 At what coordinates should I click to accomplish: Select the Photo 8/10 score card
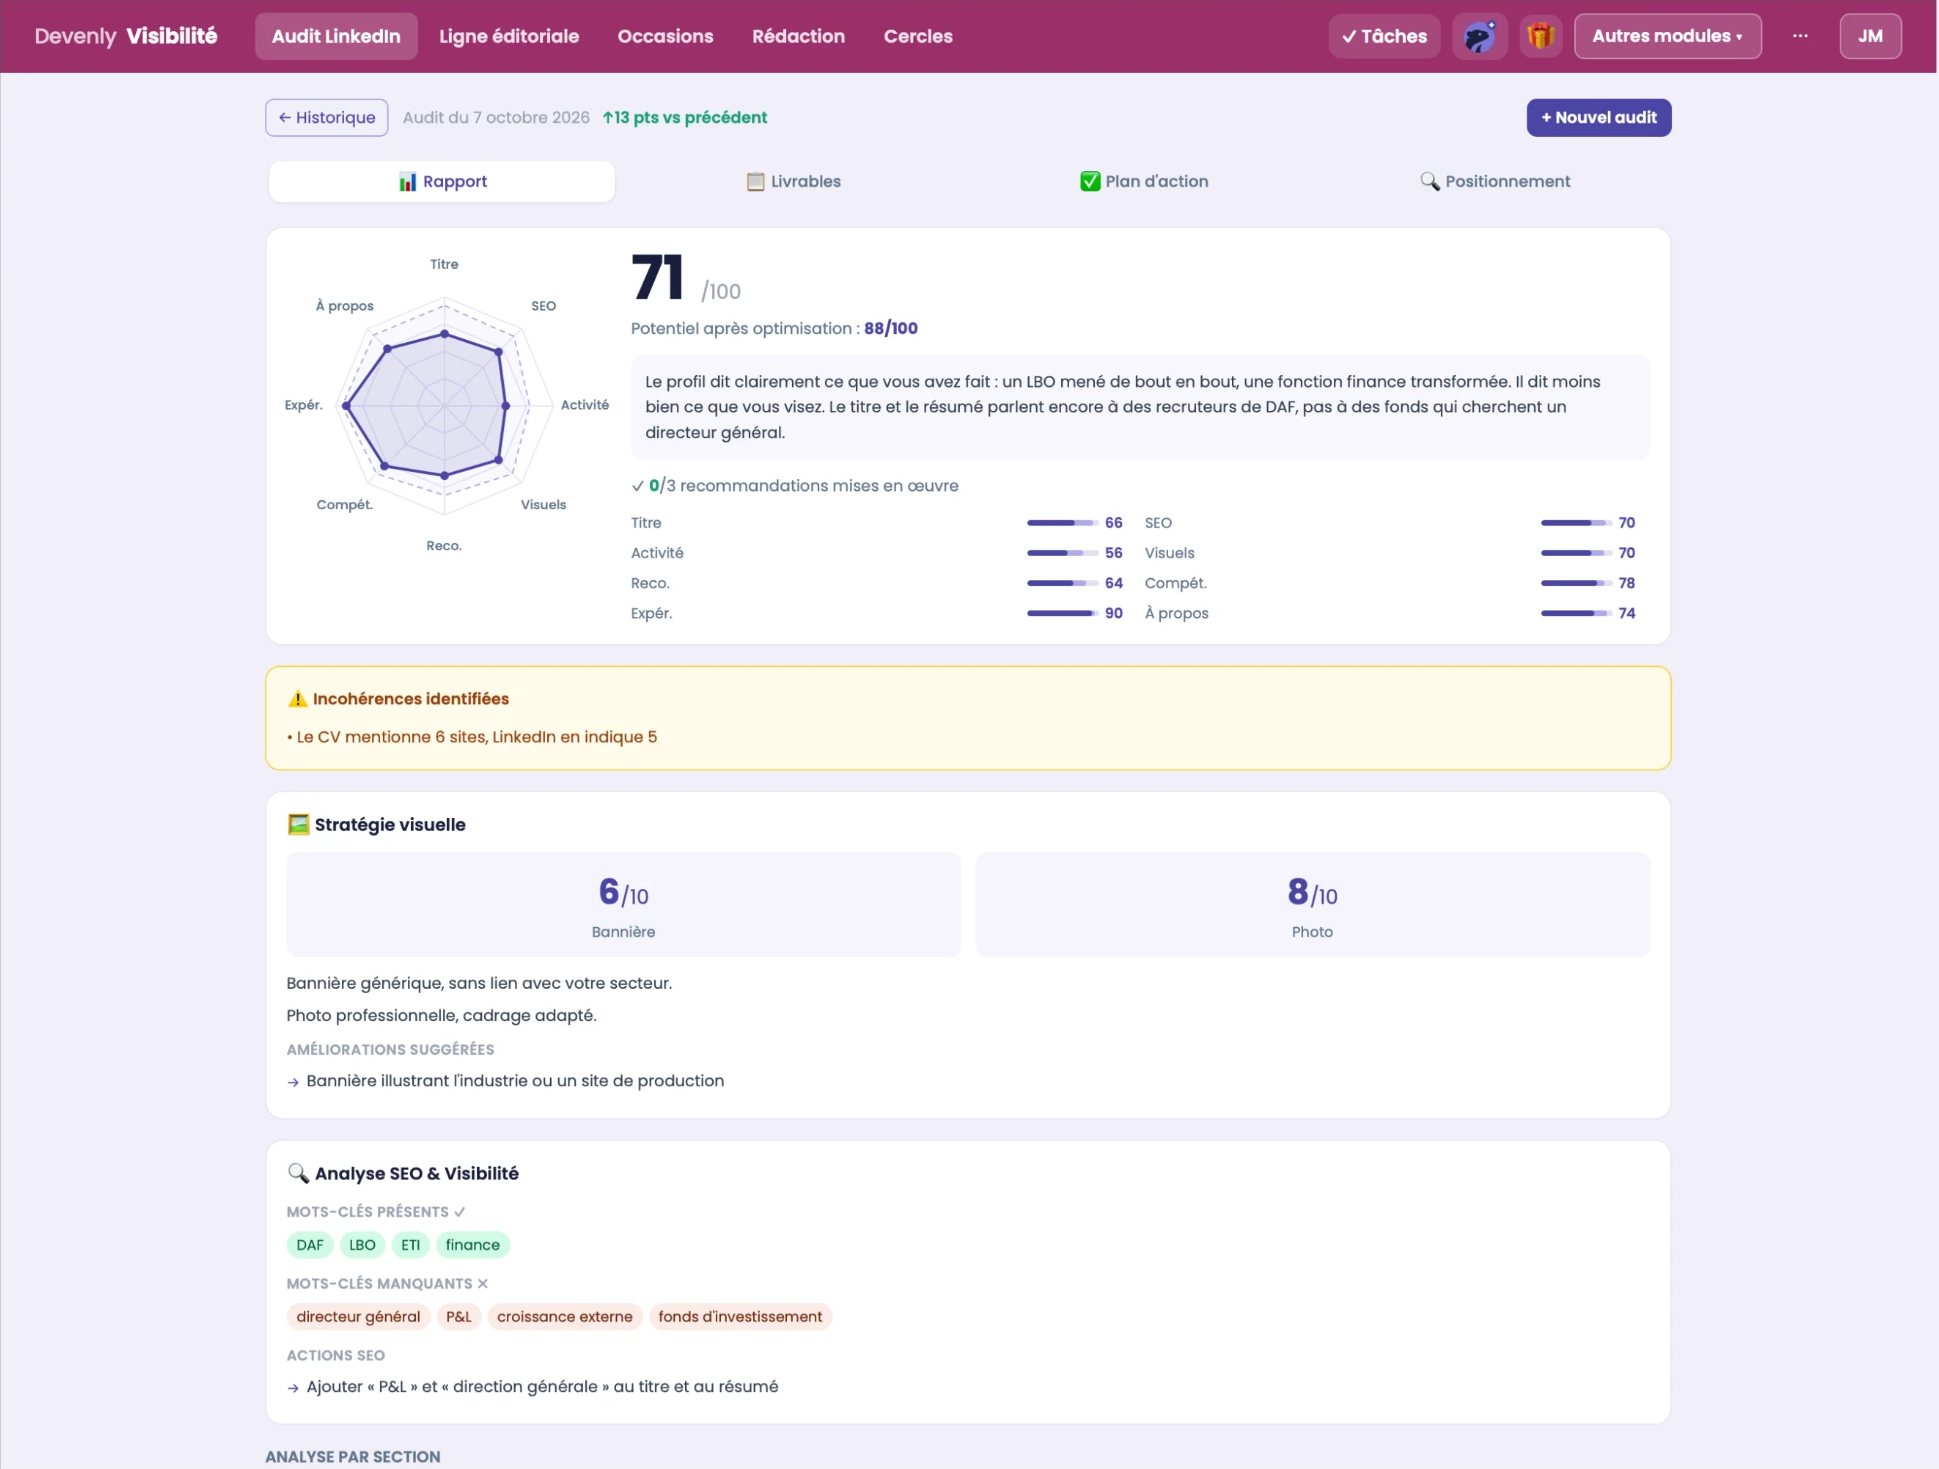coord(1312,905)
